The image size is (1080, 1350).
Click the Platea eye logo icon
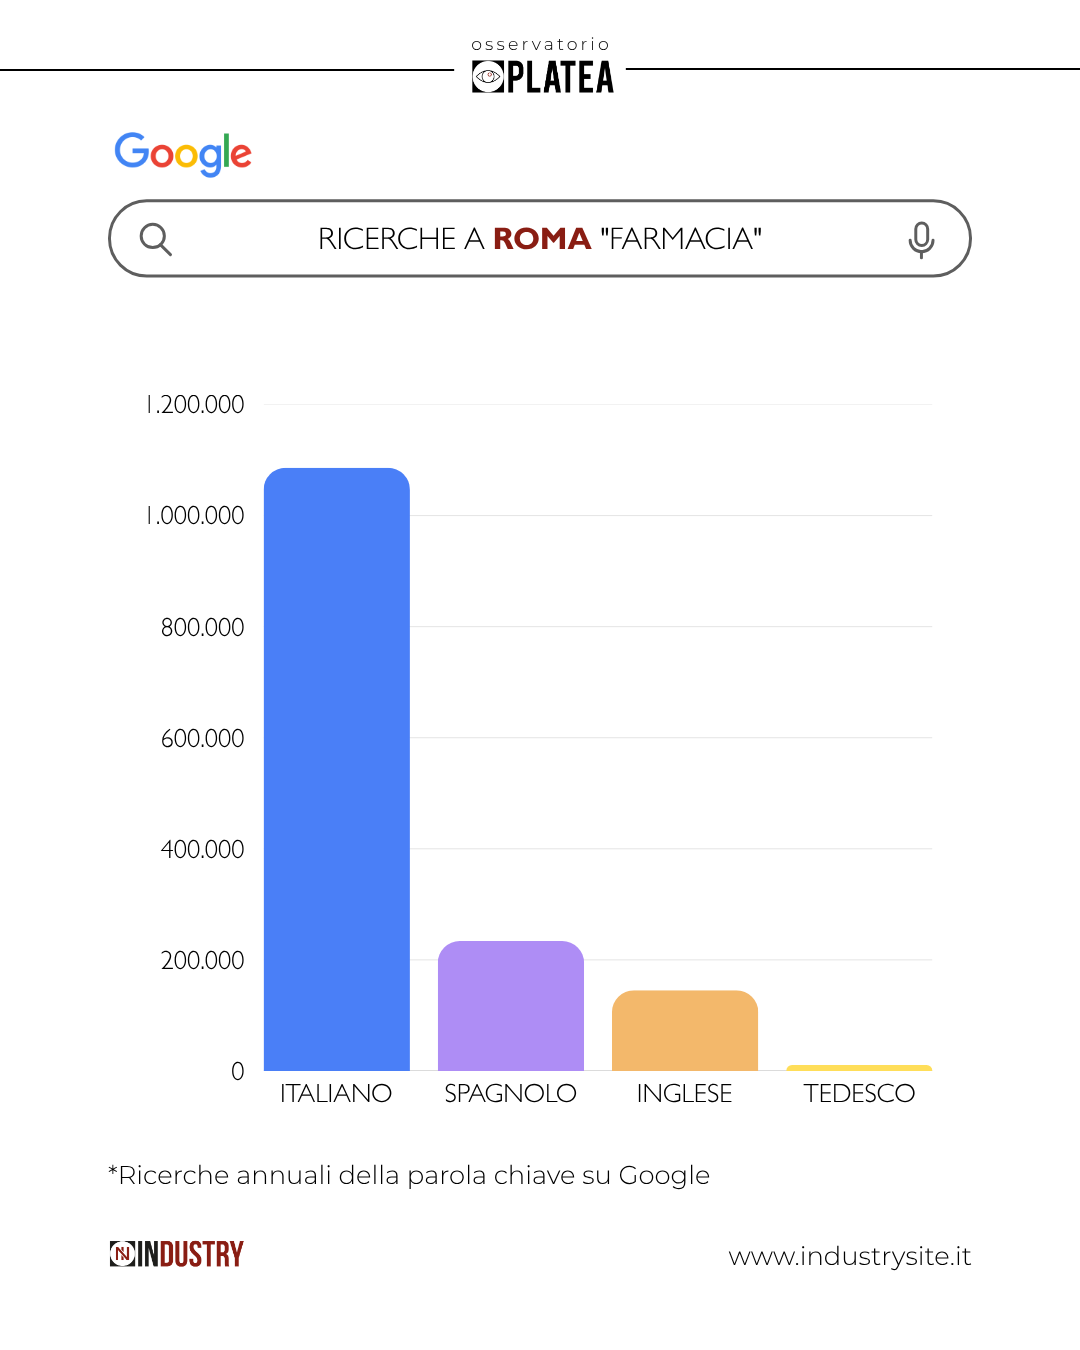point(488,77)
